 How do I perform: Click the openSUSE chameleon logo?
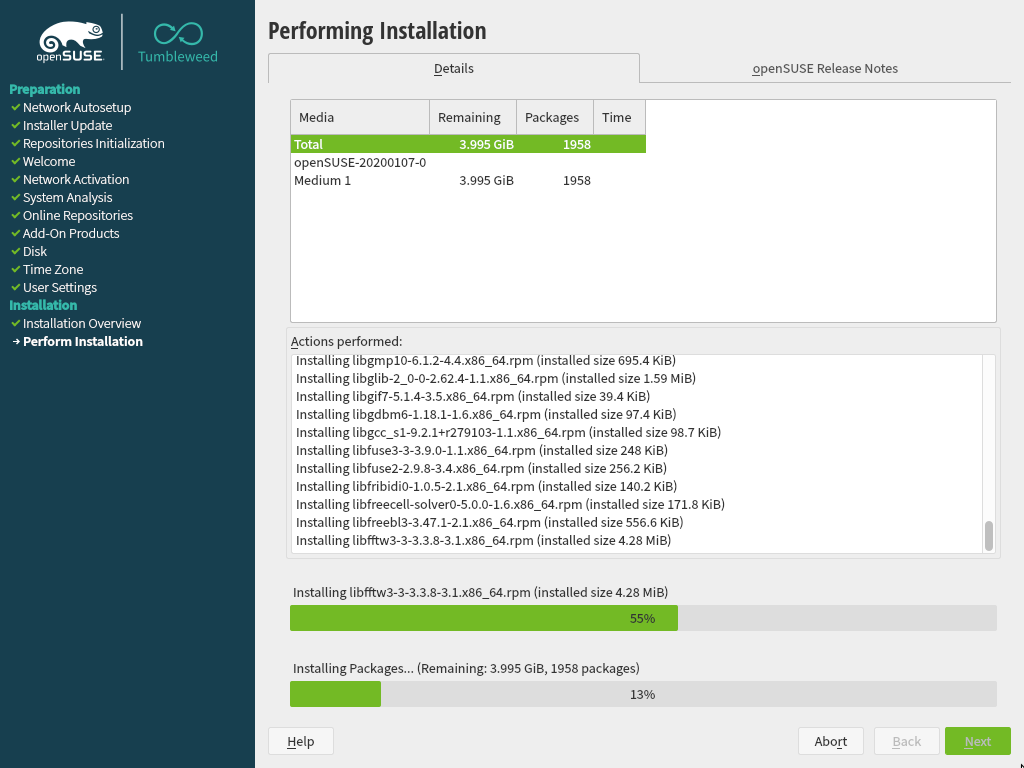[70, 41]
